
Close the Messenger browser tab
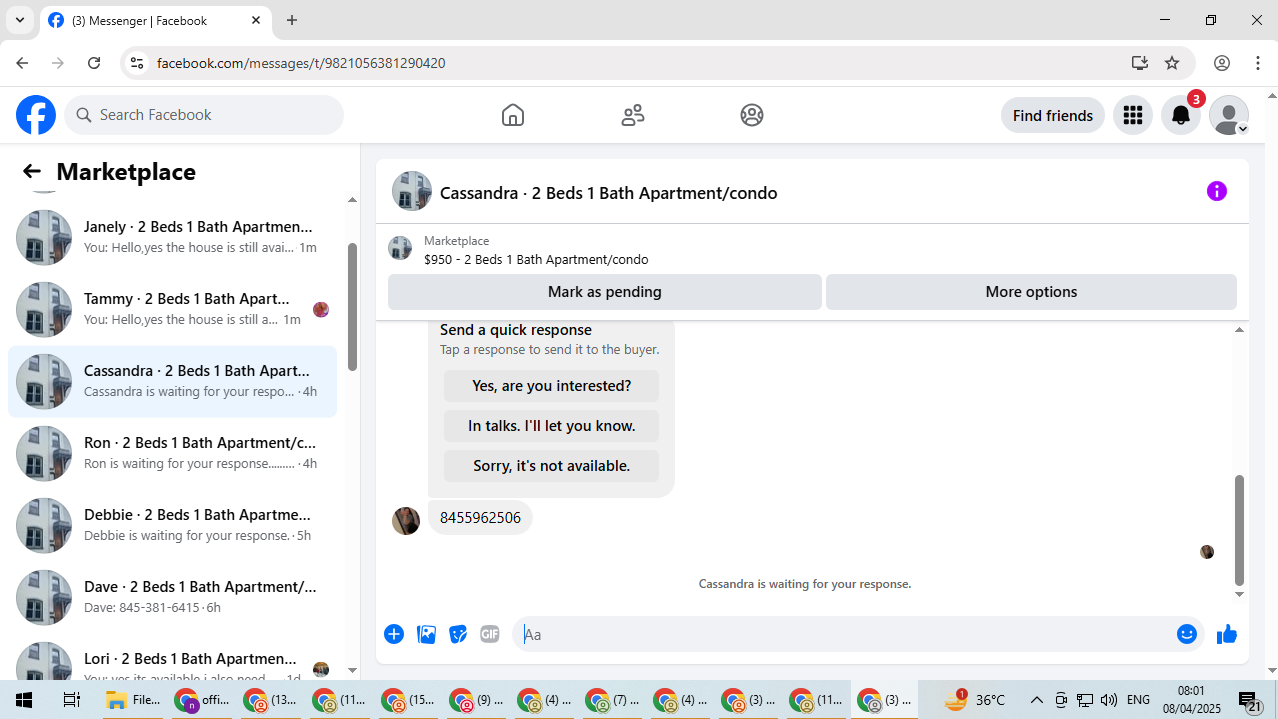(256, 20)
